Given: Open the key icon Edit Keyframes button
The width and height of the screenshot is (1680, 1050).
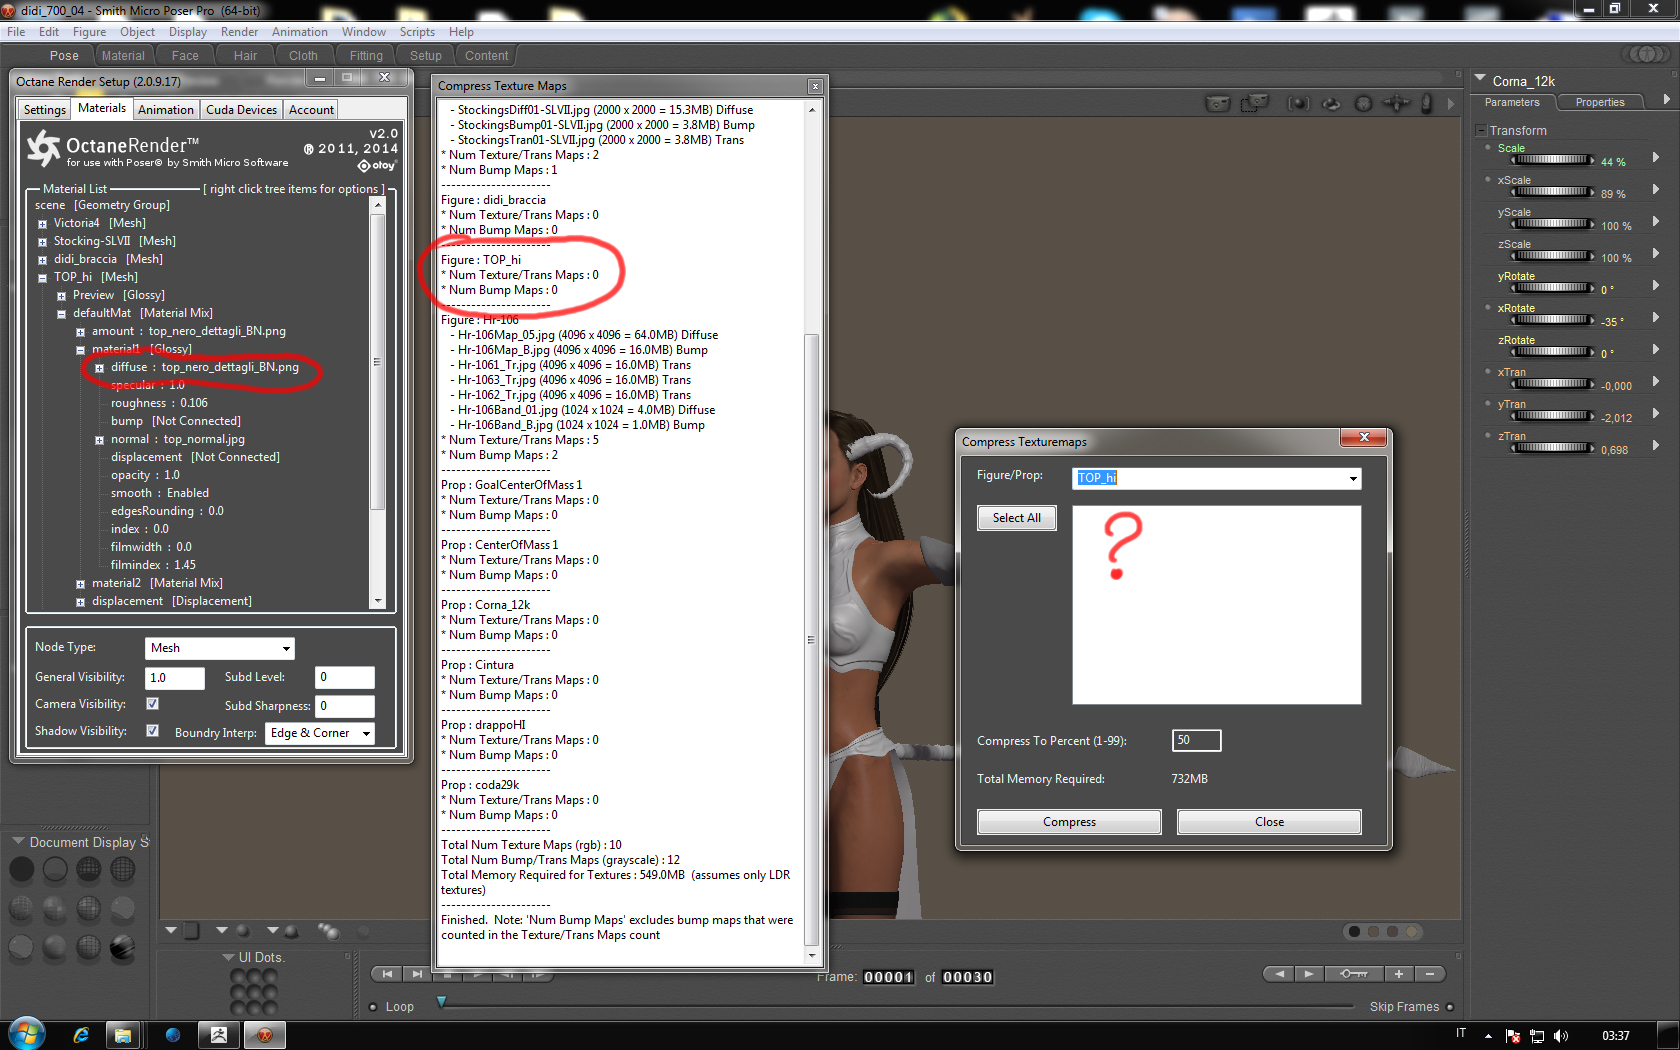Looking at the screenshot, I should 1355,974.
